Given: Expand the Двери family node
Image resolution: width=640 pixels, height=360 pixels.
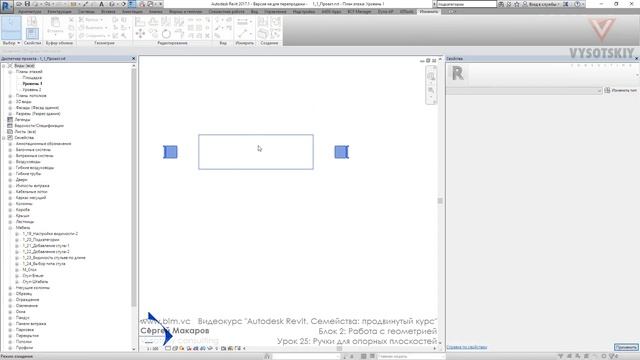Looking at the screenshot, I should point(10,180).
